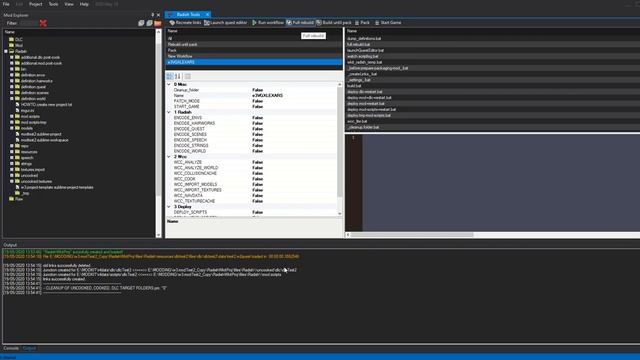Expand the uncooked folder node

point(12,176)
